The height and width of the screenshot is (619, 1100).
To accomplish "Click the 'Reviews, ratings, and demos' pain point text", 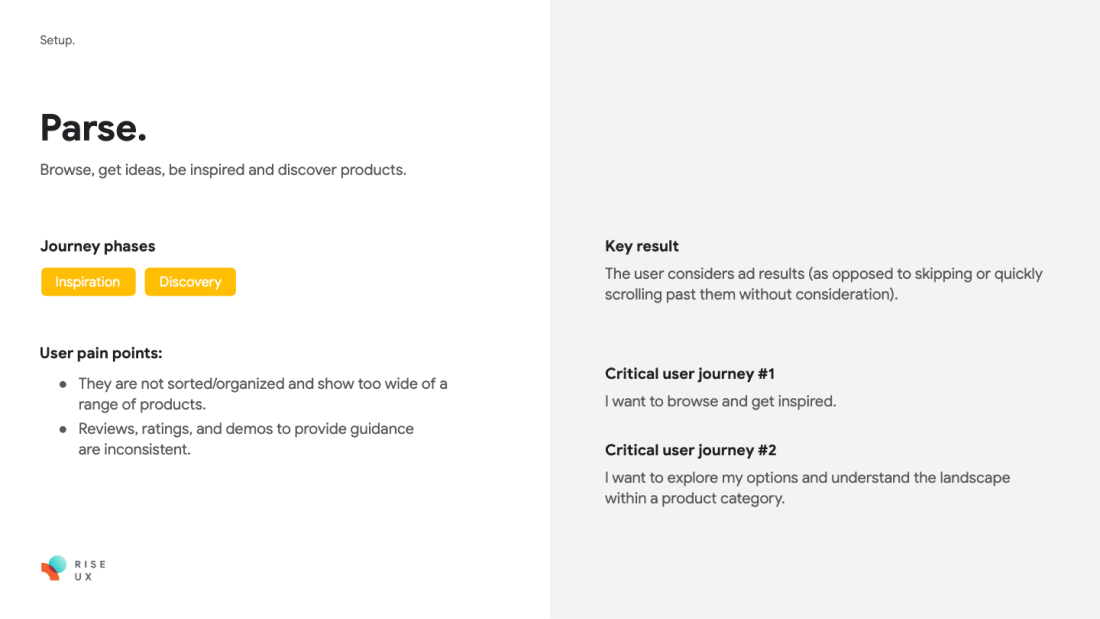I will [x=246, y=439].
